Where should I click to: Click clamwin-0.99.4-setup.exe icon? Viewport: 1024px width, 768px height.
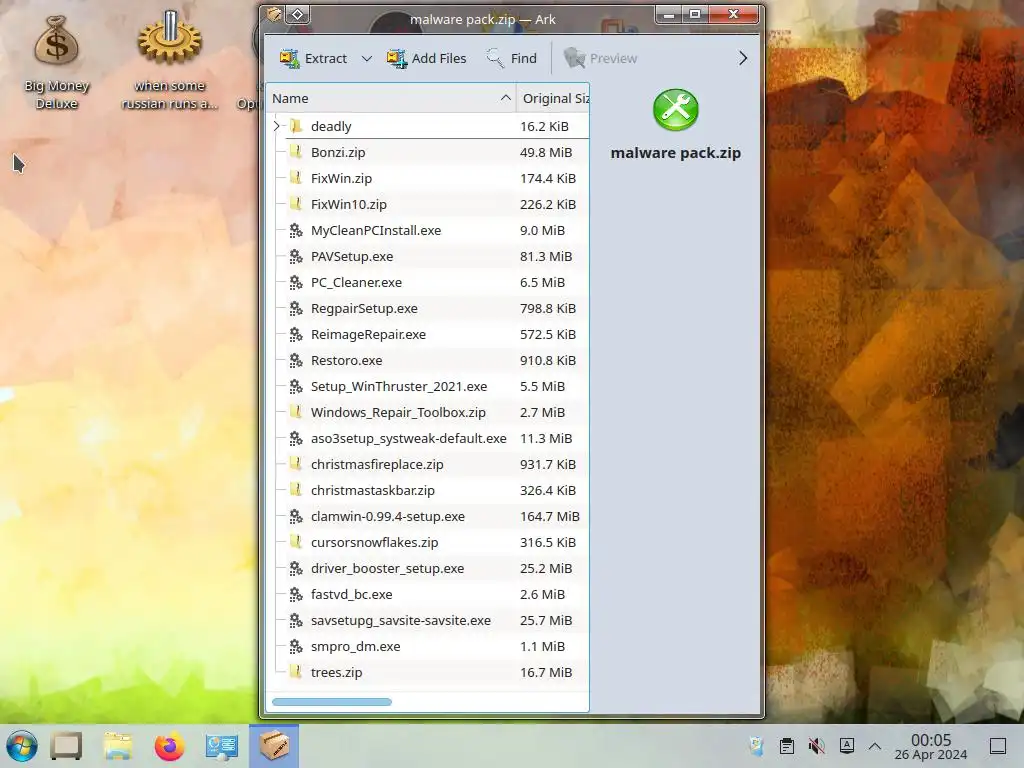point(296,517)
